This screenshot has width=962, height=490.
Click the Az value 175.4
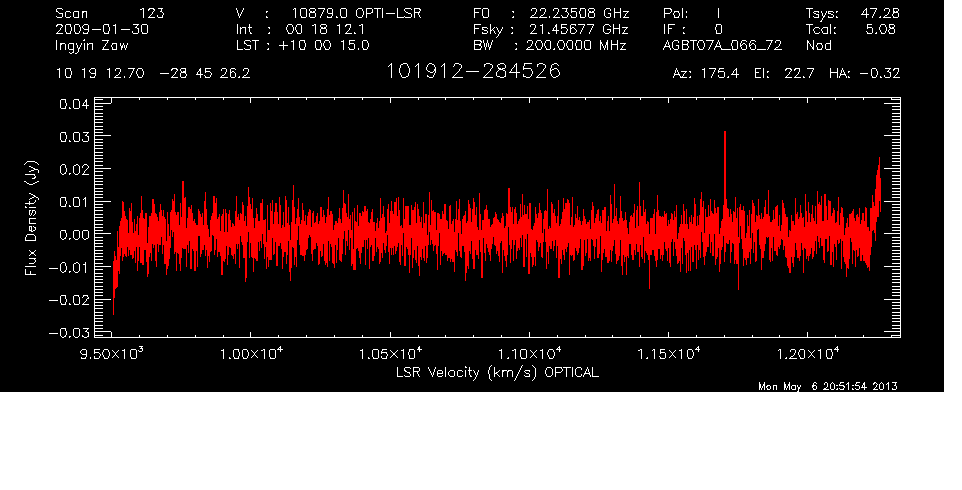click(718, 73)
